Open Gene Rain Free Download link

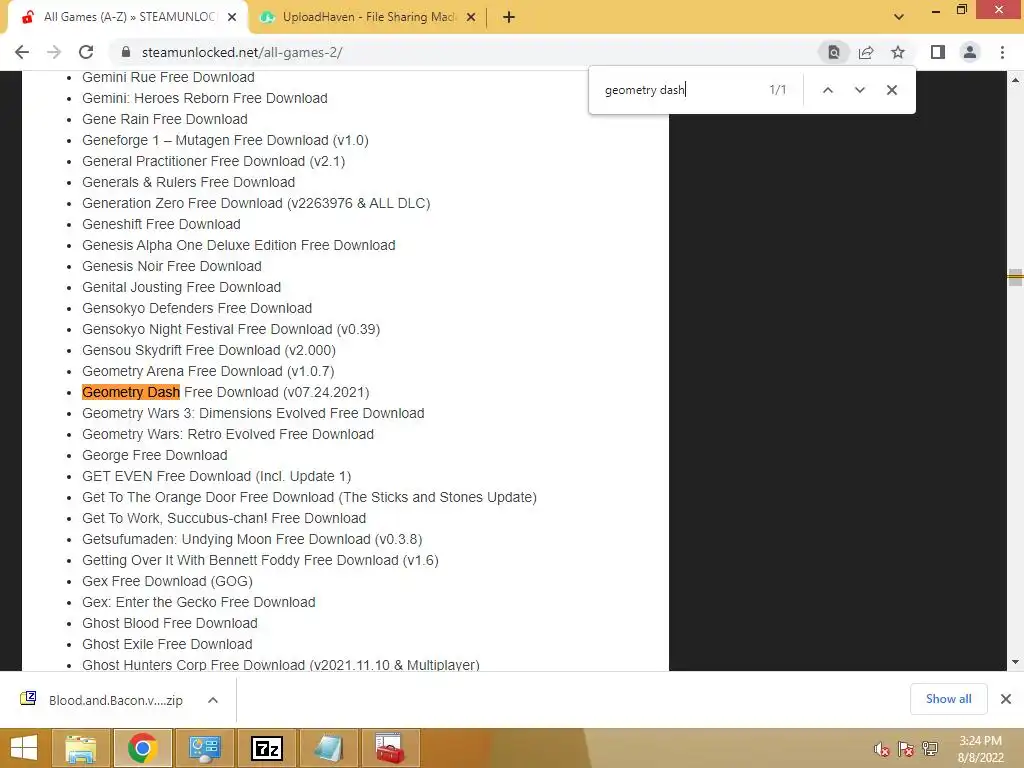(165, 119)
